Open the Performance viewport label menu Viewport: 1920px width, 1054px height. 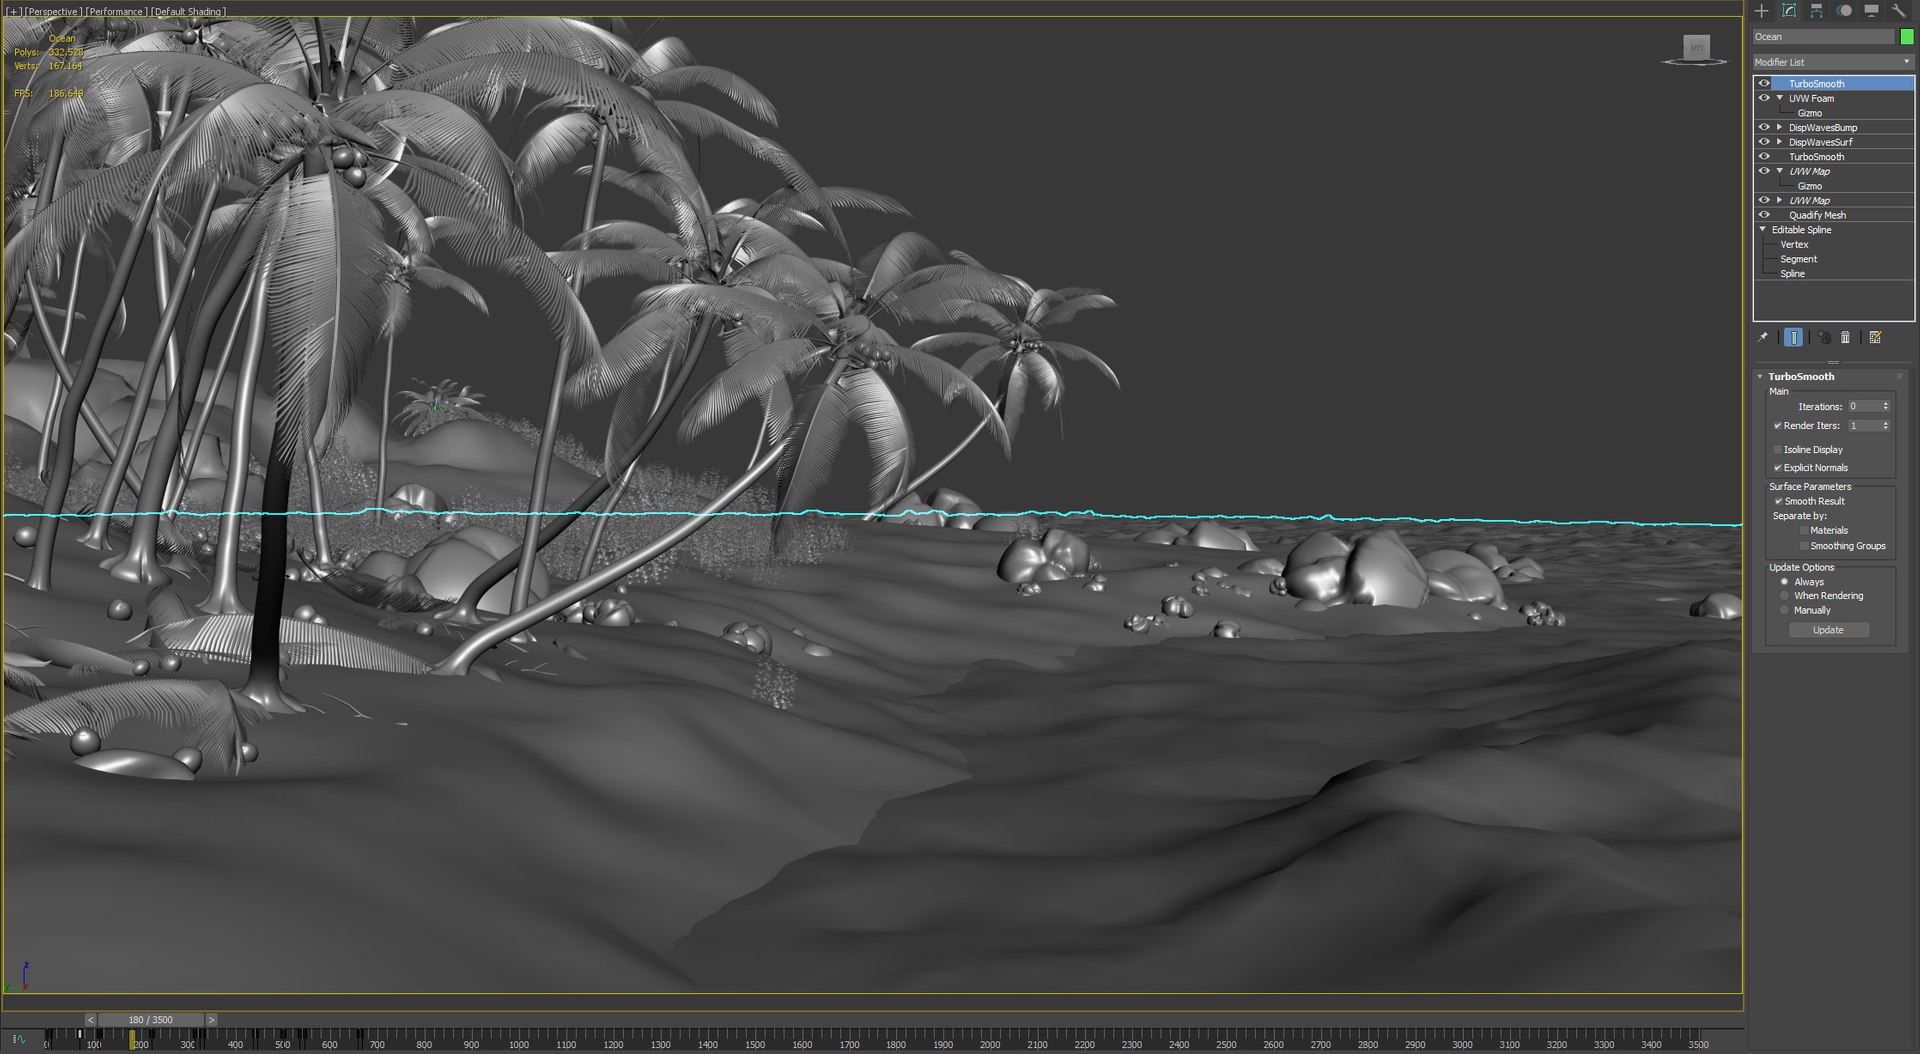tap(117, 12)
